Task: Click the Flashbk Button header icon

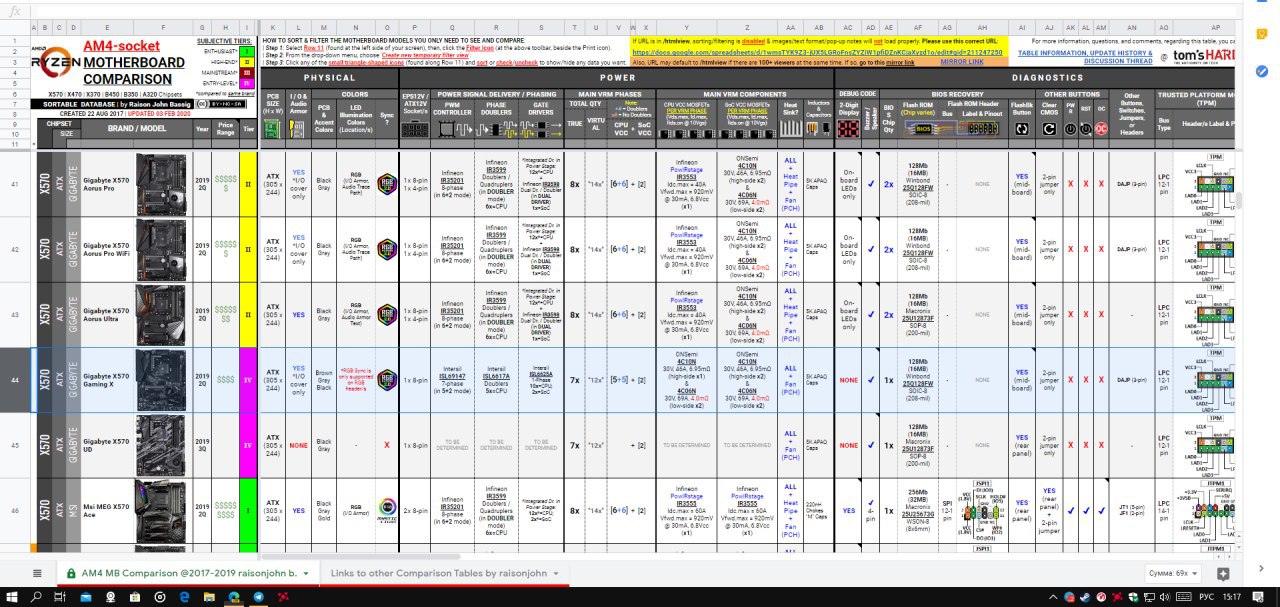Action: (x=1021, y=128)
